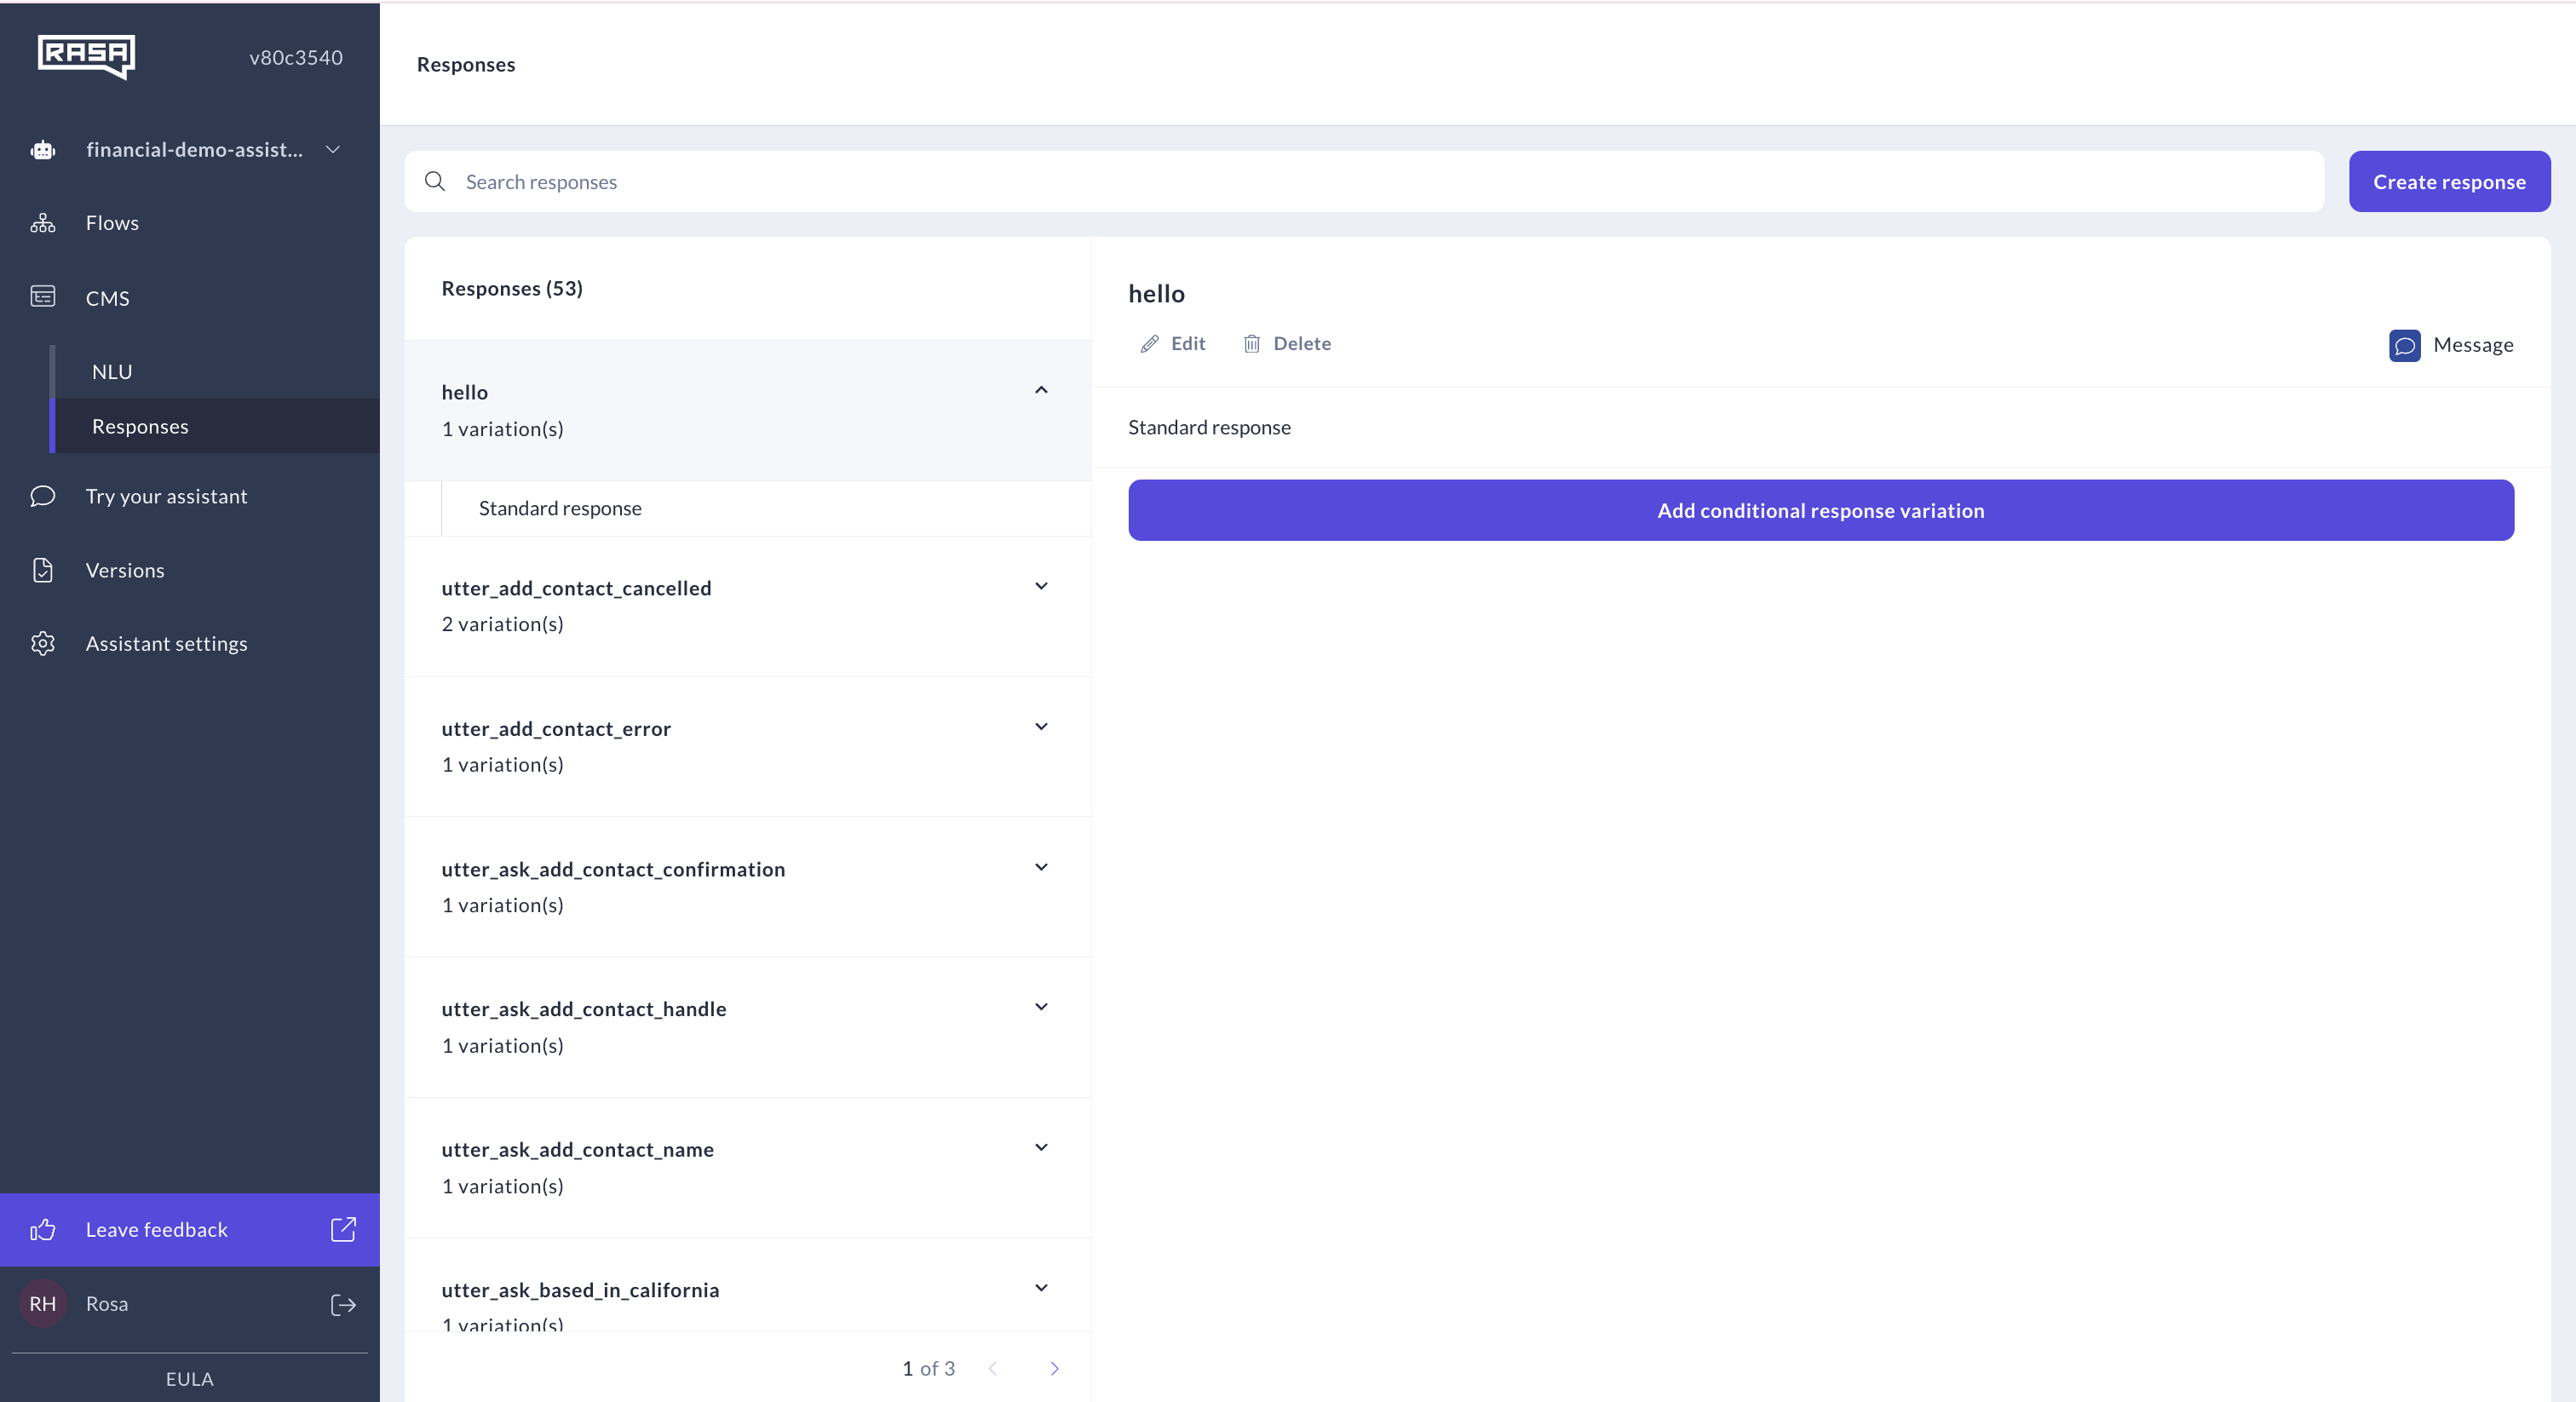The image size is (2576, 1402).
Task: Select Standard response under hello in the list
Action: coord(560,508)
